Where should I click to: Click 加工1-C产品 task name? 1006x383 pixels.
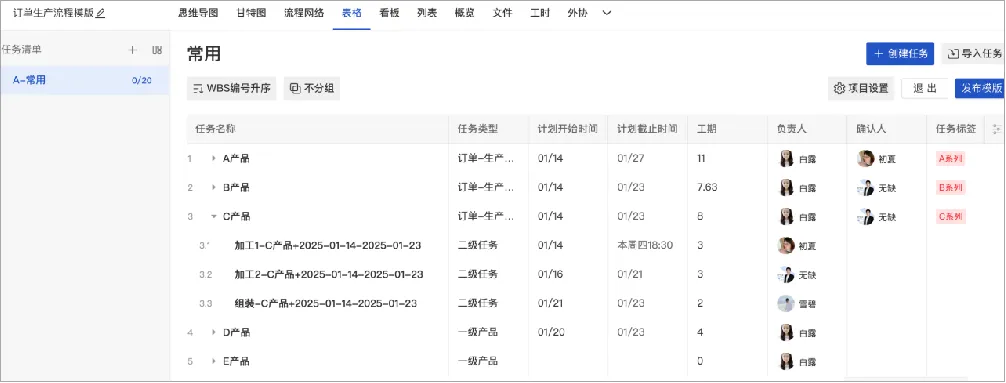pyautogui.click(x=327, y=246)
